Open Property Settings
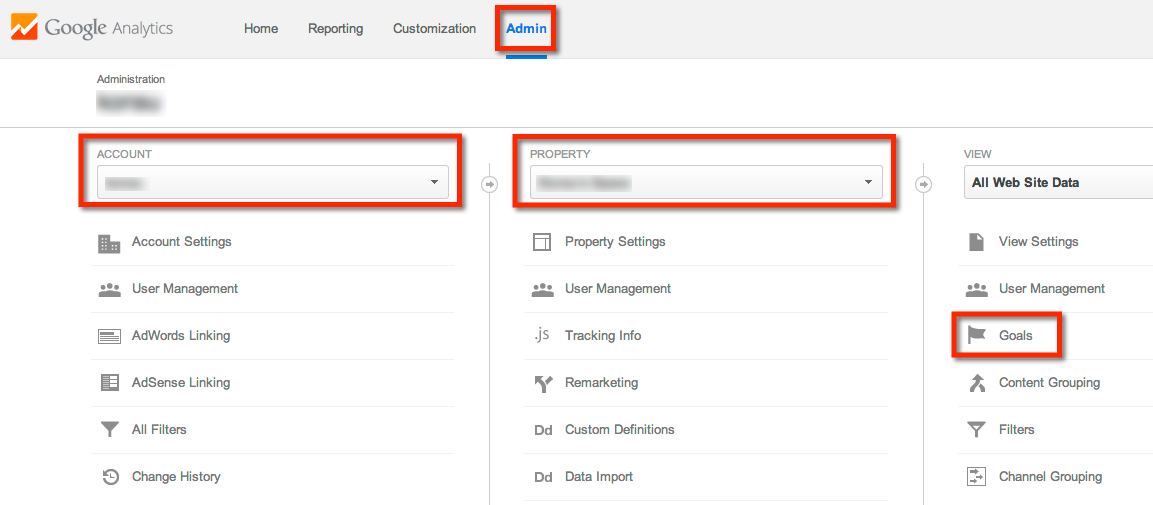This screenshot has height=505, width=1153. click(615, 241)
